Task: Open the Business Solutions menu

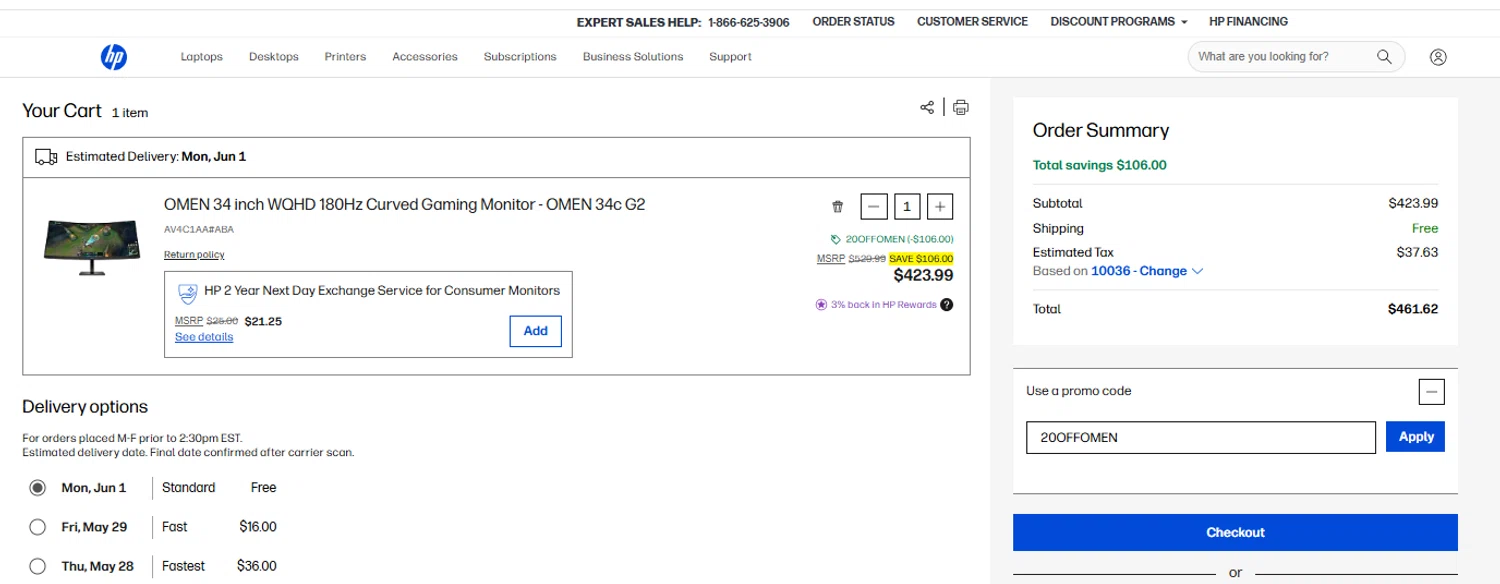Action: (633, 57)
